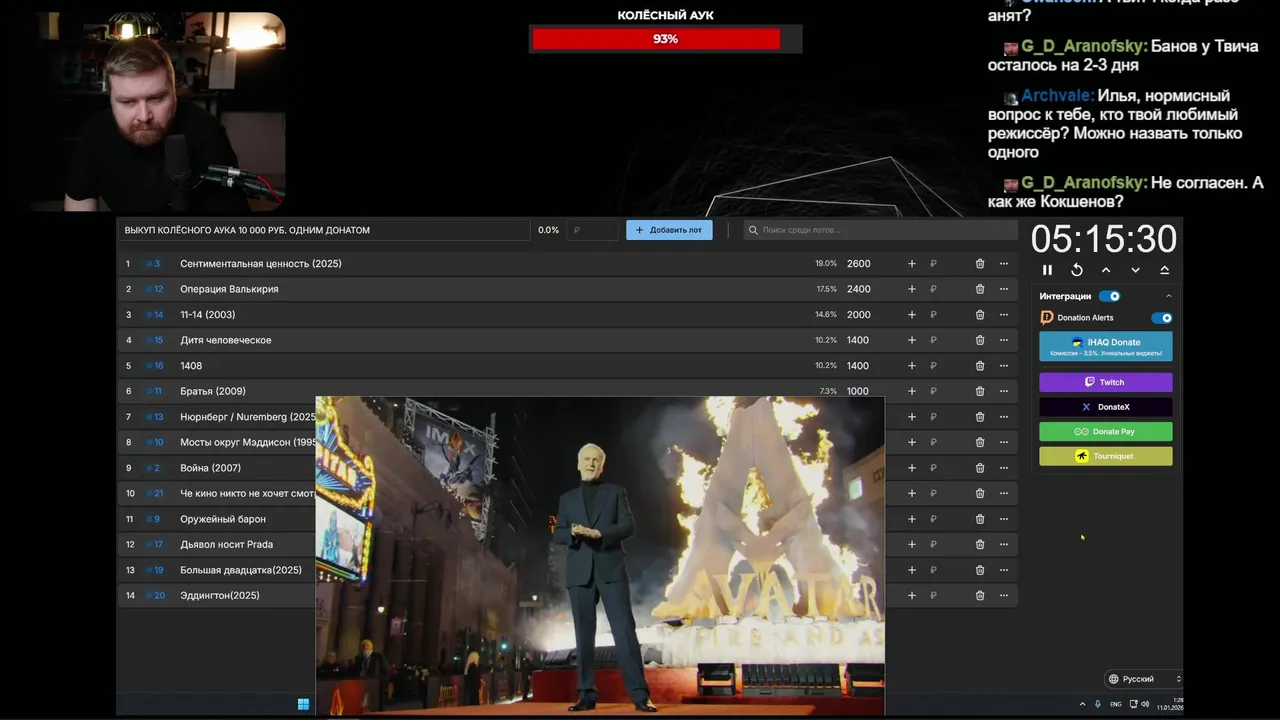Image resolution: width=1280 pixels, height=720 pixels.
Task: Select the Эддингтон(2025) lot name
Action: (220, 595)
